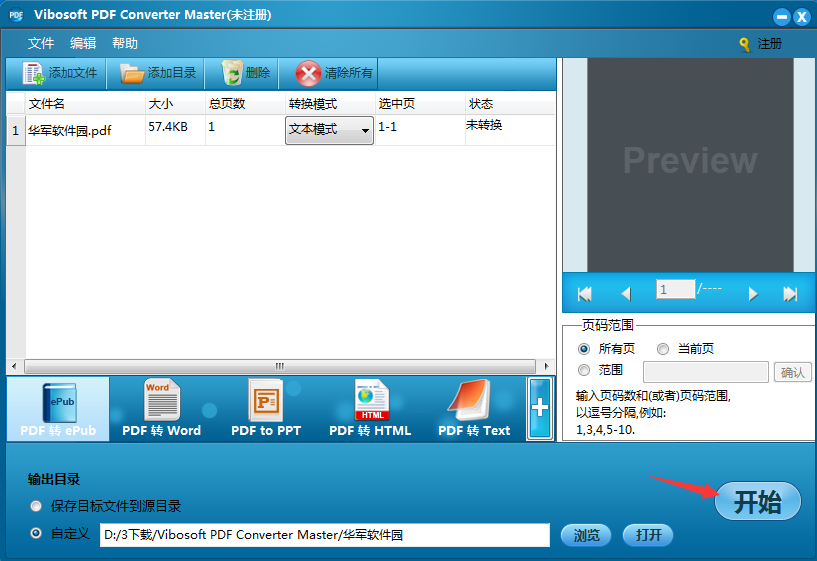Click the 大小 column header

click(175, 104)
